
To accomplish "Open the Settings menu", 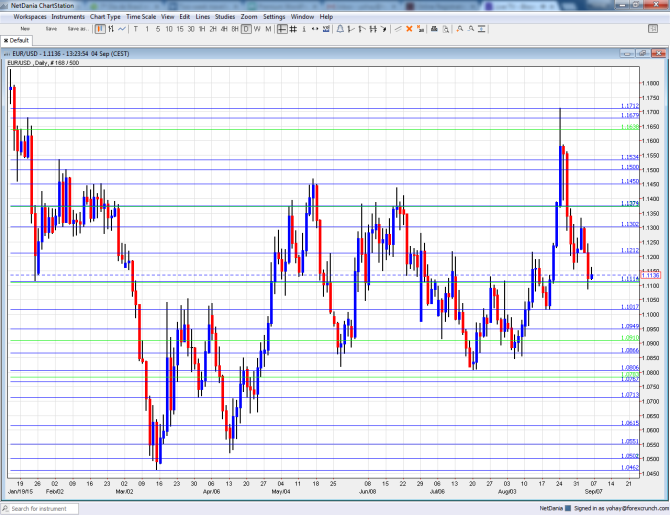I will click(274, 17).
